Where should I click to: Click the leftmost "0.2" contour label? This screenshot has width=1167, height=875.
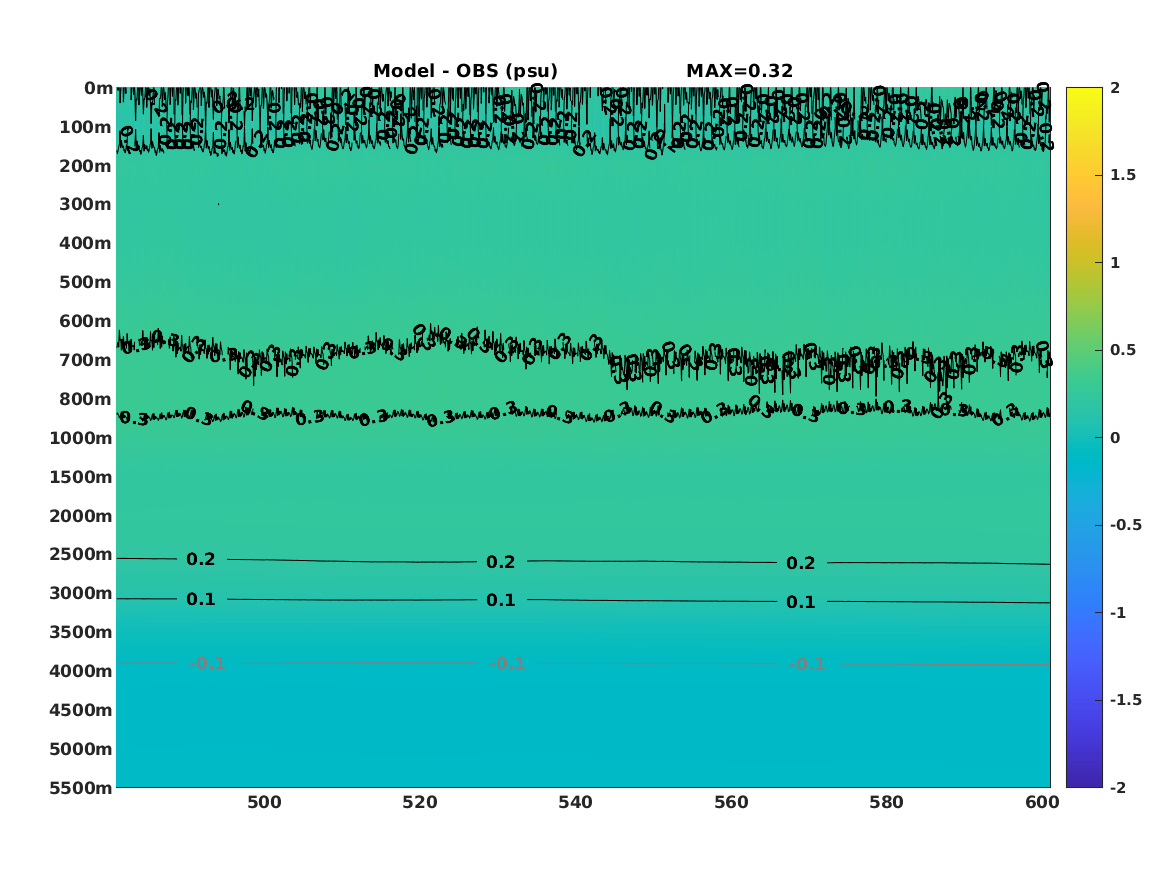pyautogui.click(x=201, y=560)
